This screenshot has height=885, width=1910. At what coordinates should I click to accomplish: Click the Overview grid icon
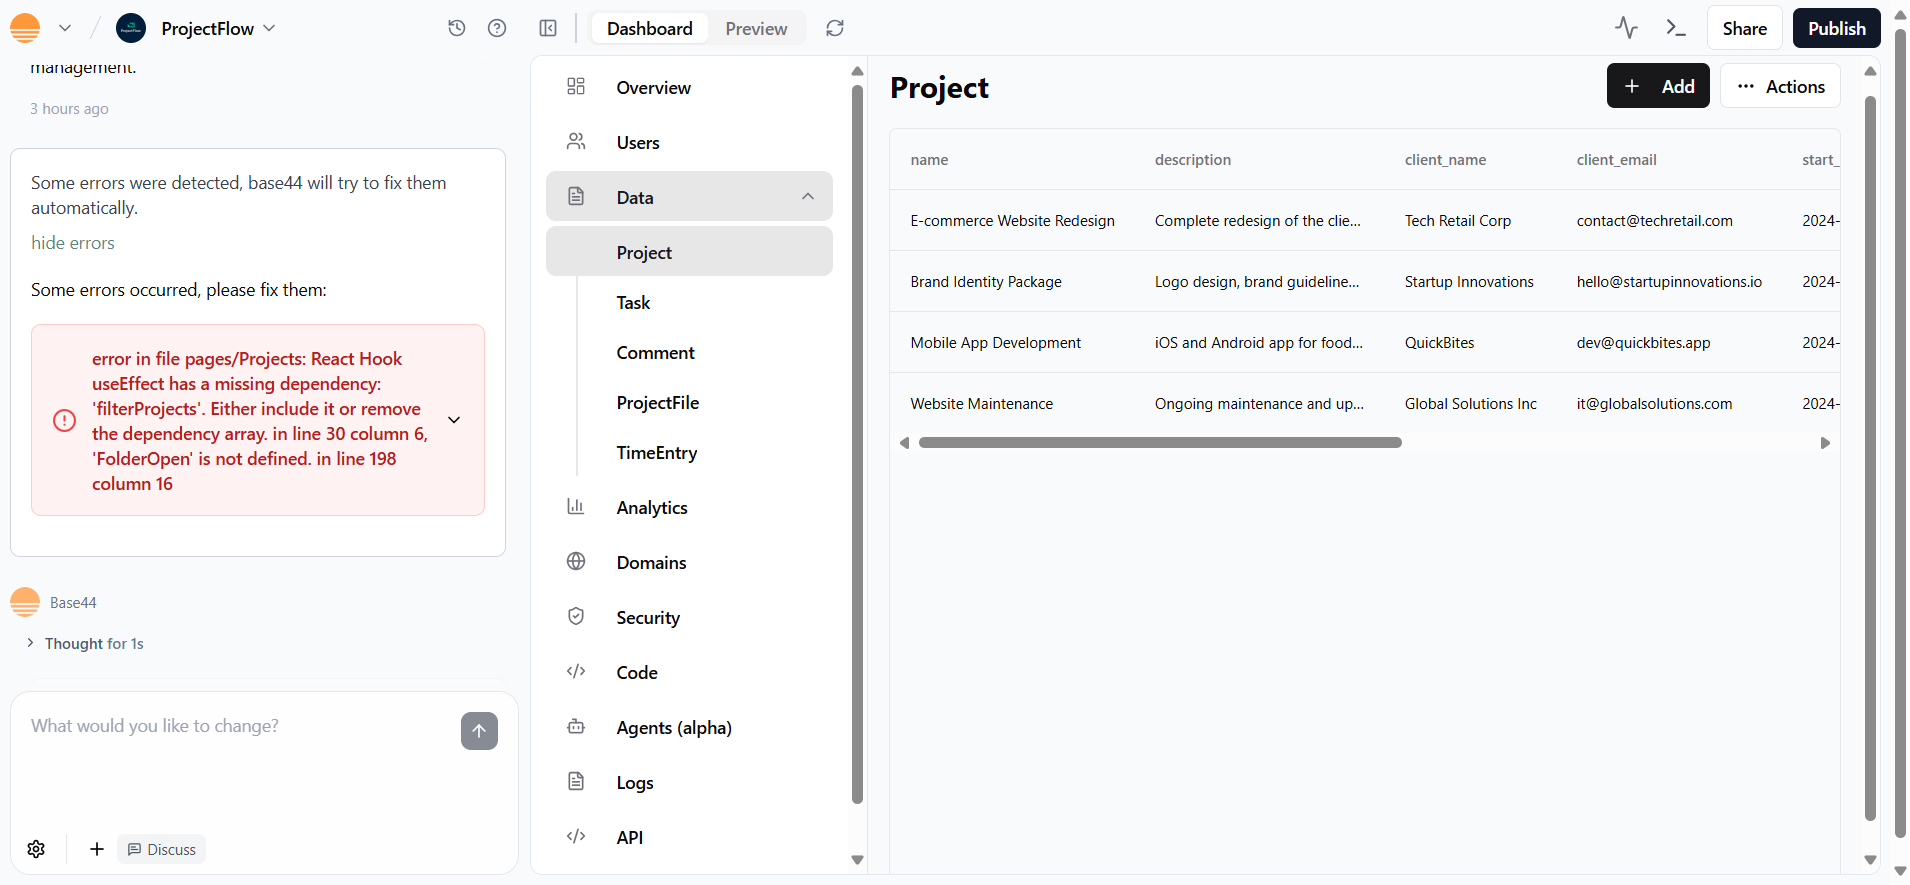(576, 86)
